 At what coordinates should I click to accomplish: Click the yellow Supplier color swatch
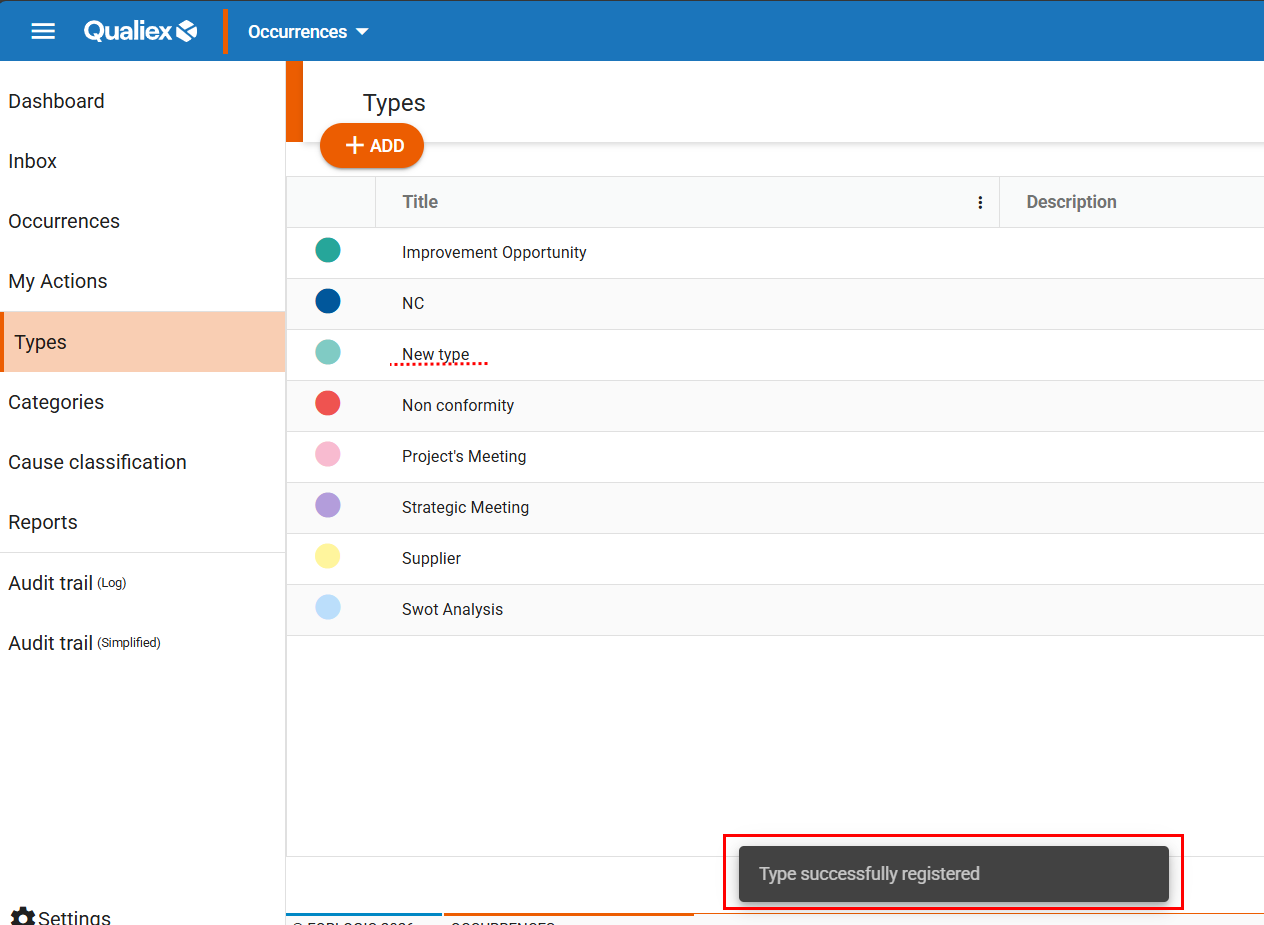[328, 557]
